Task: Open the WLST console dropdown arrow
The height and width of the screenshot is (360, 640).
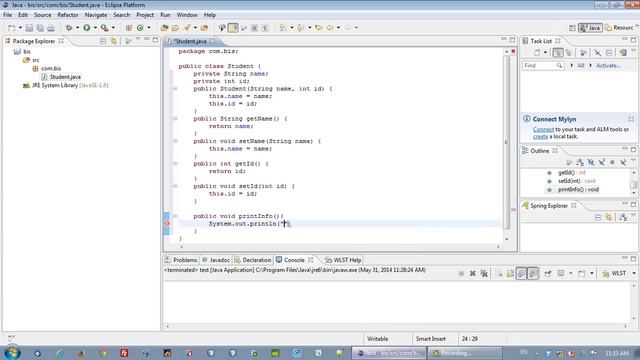Action: coord(634,273)
